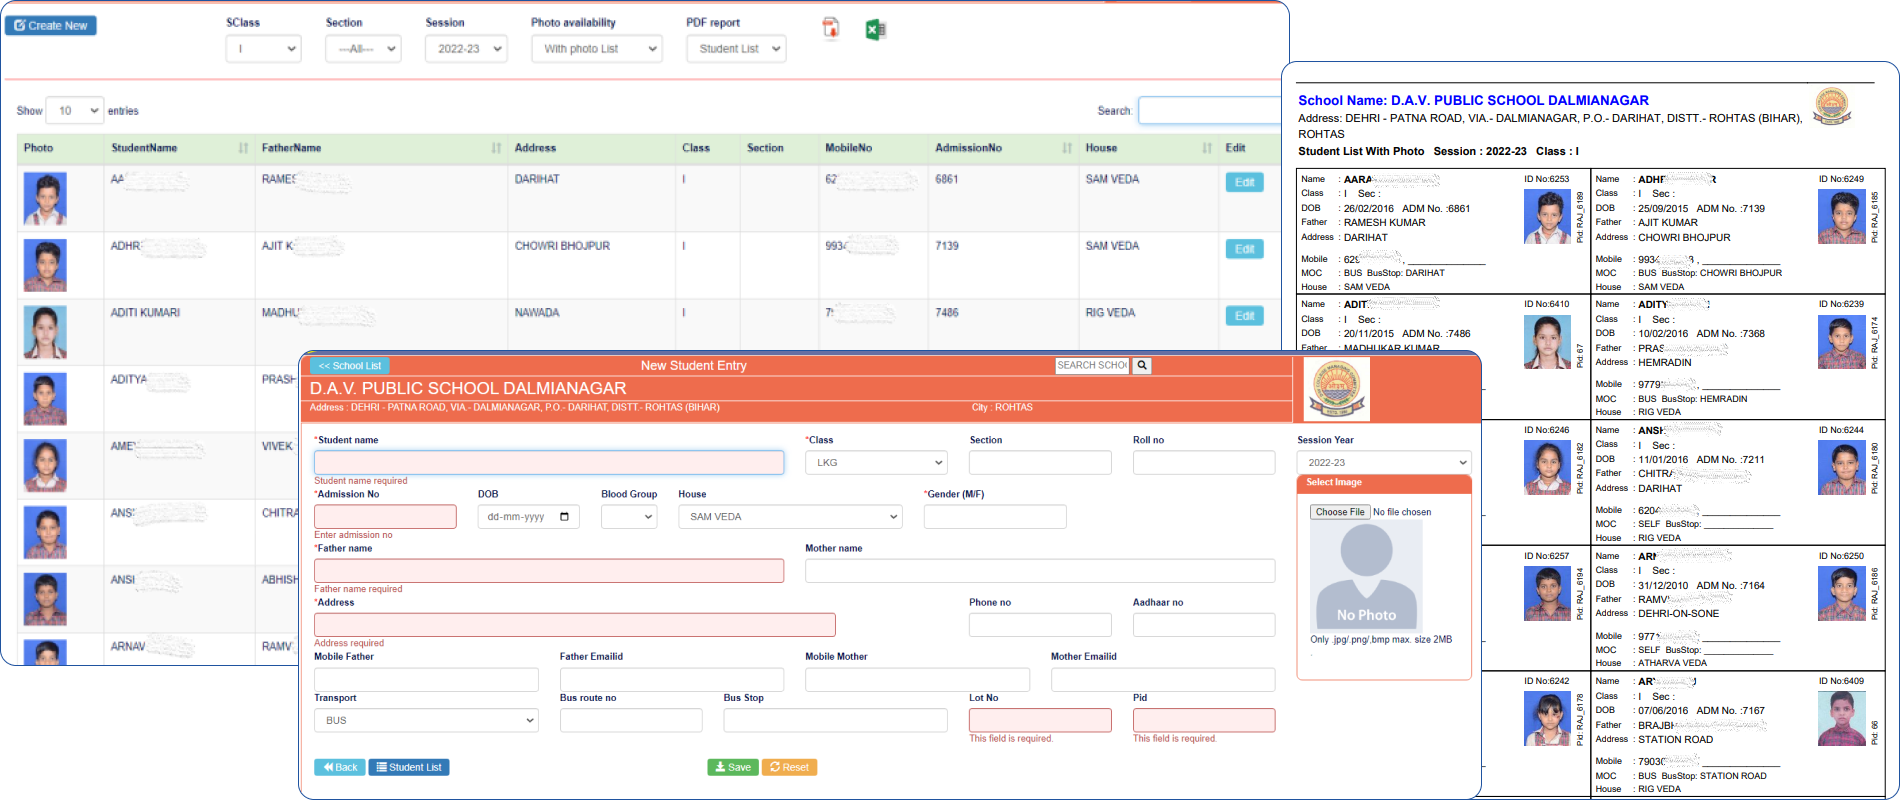Open the Transport BUS dropdown
Viewport: 1900px width, 800px height.
pos(426,720)
